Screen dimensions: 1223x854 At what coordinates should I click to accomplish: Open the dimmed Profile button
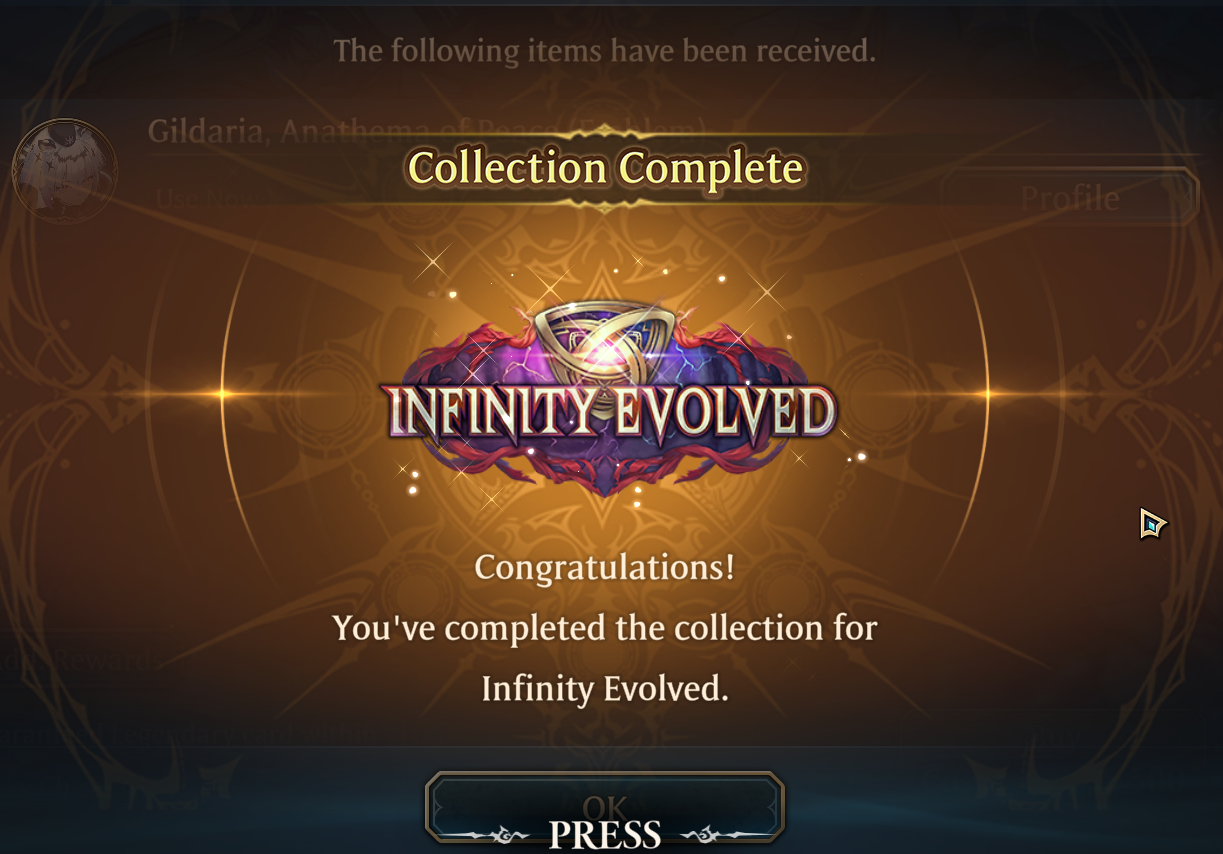(x=1069, y=197)
